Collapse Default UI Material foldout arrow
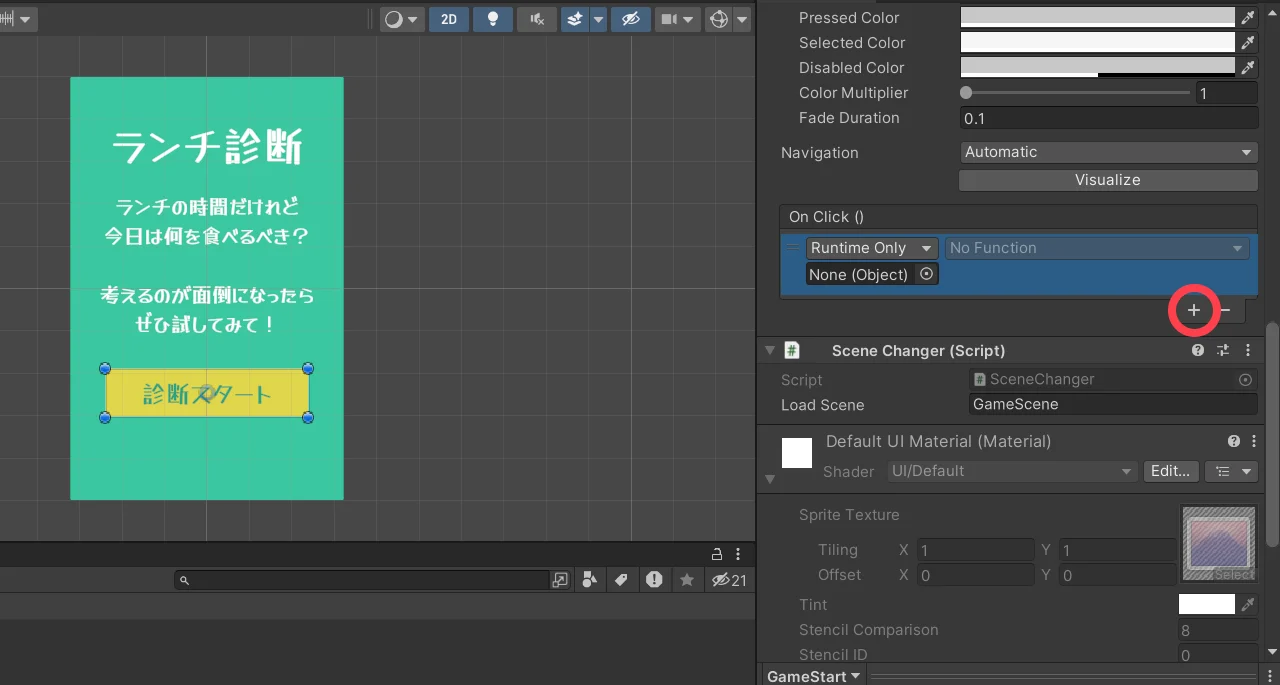 [769, 480]
